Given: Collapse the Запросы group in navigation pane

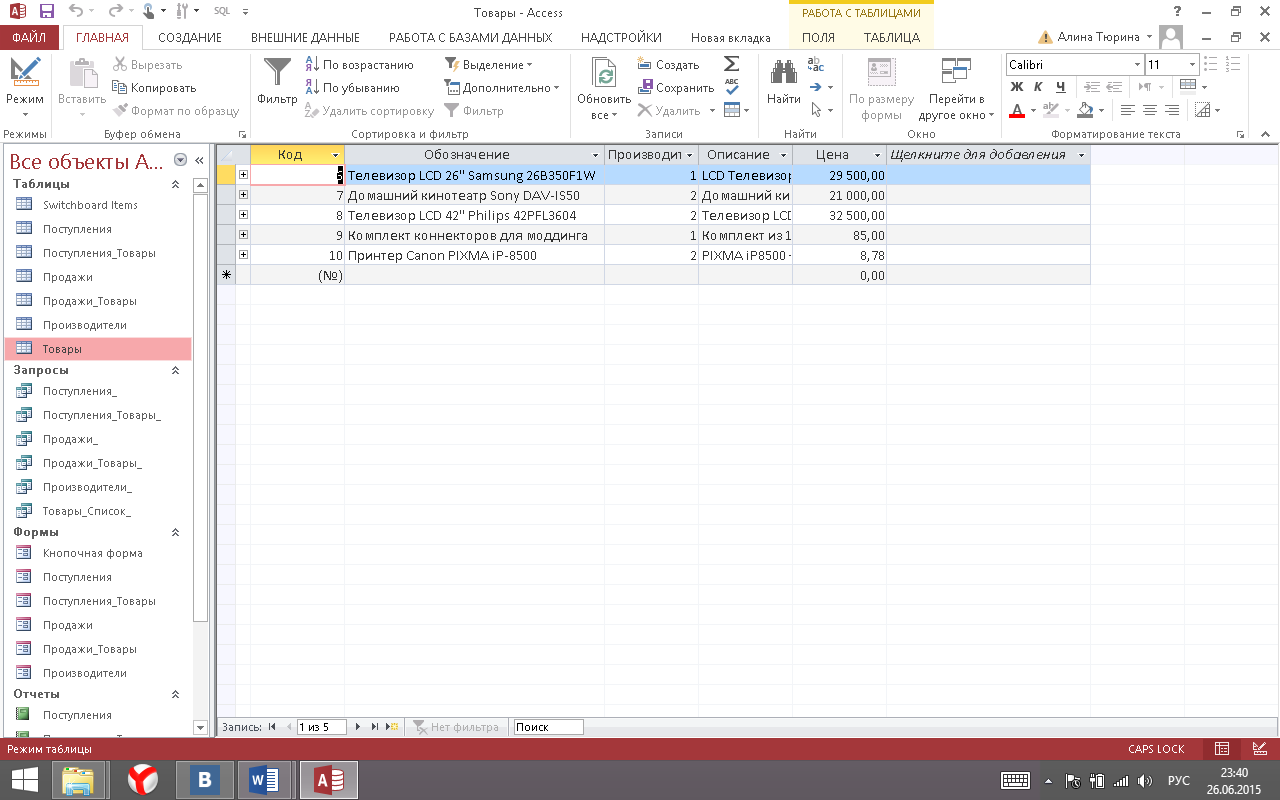Looking at the screenshot, I should (x=176, y=370).
